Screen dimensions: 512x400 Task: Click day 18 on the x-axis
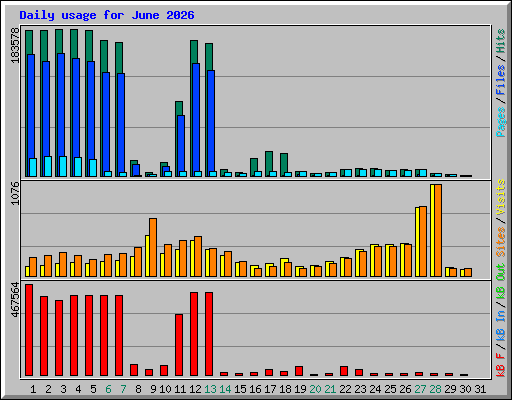point(285,389)
